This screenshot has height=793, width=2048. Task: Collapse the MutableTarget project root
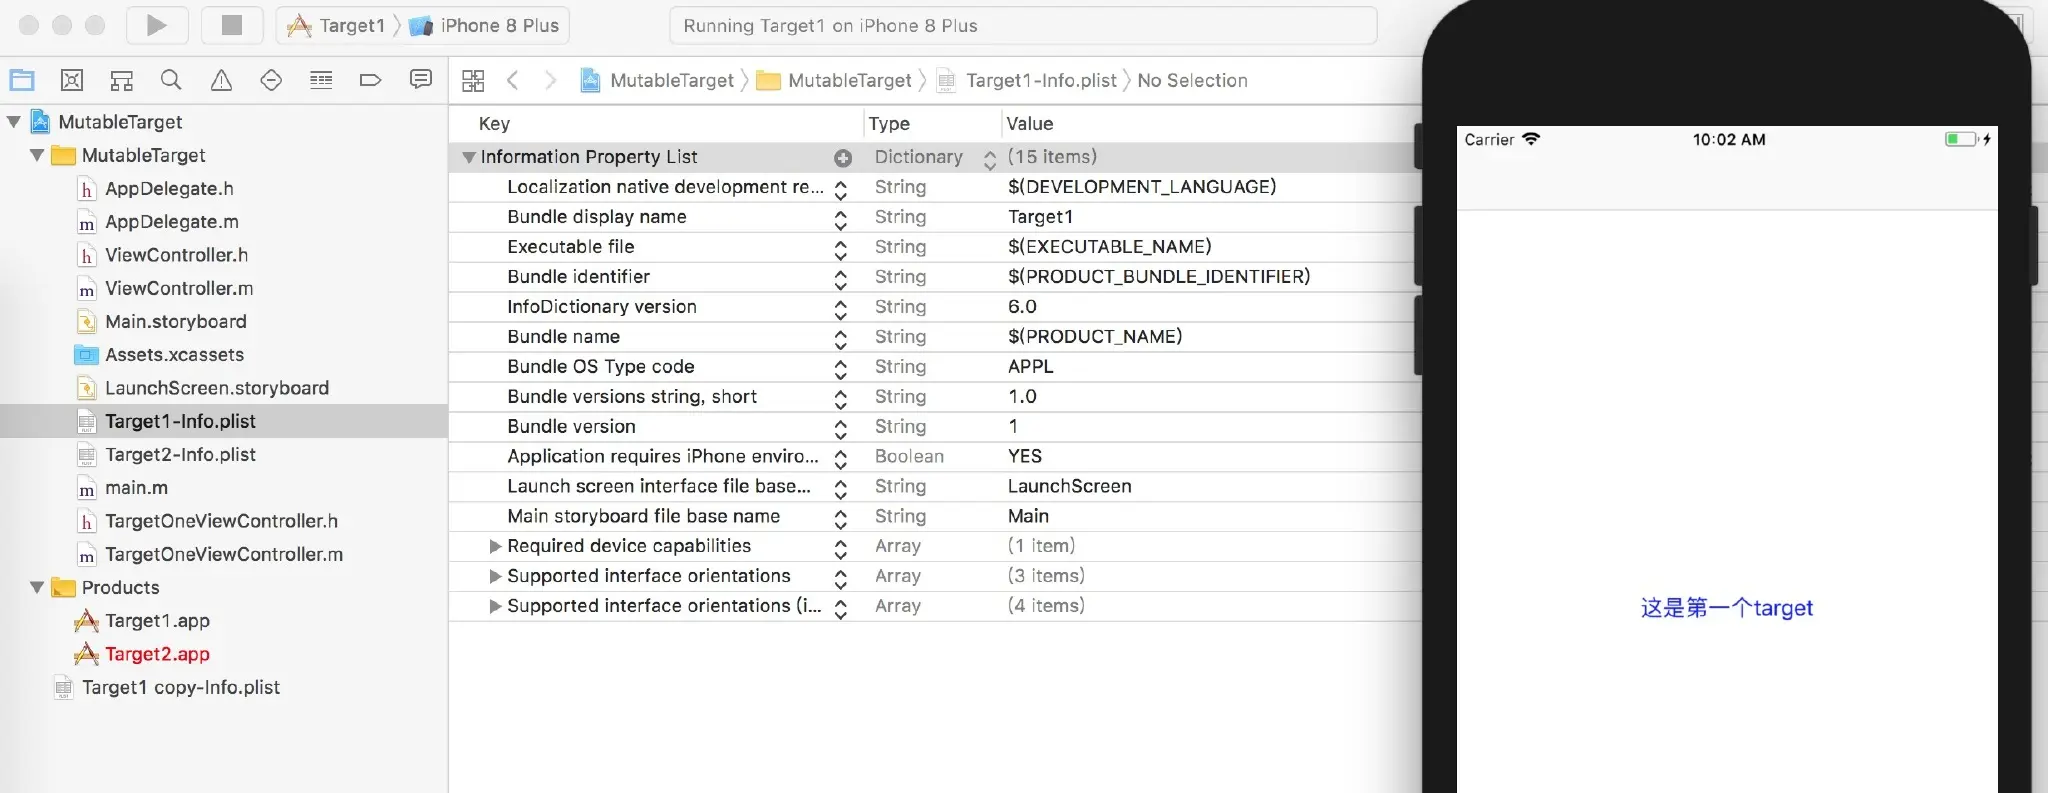13,122
